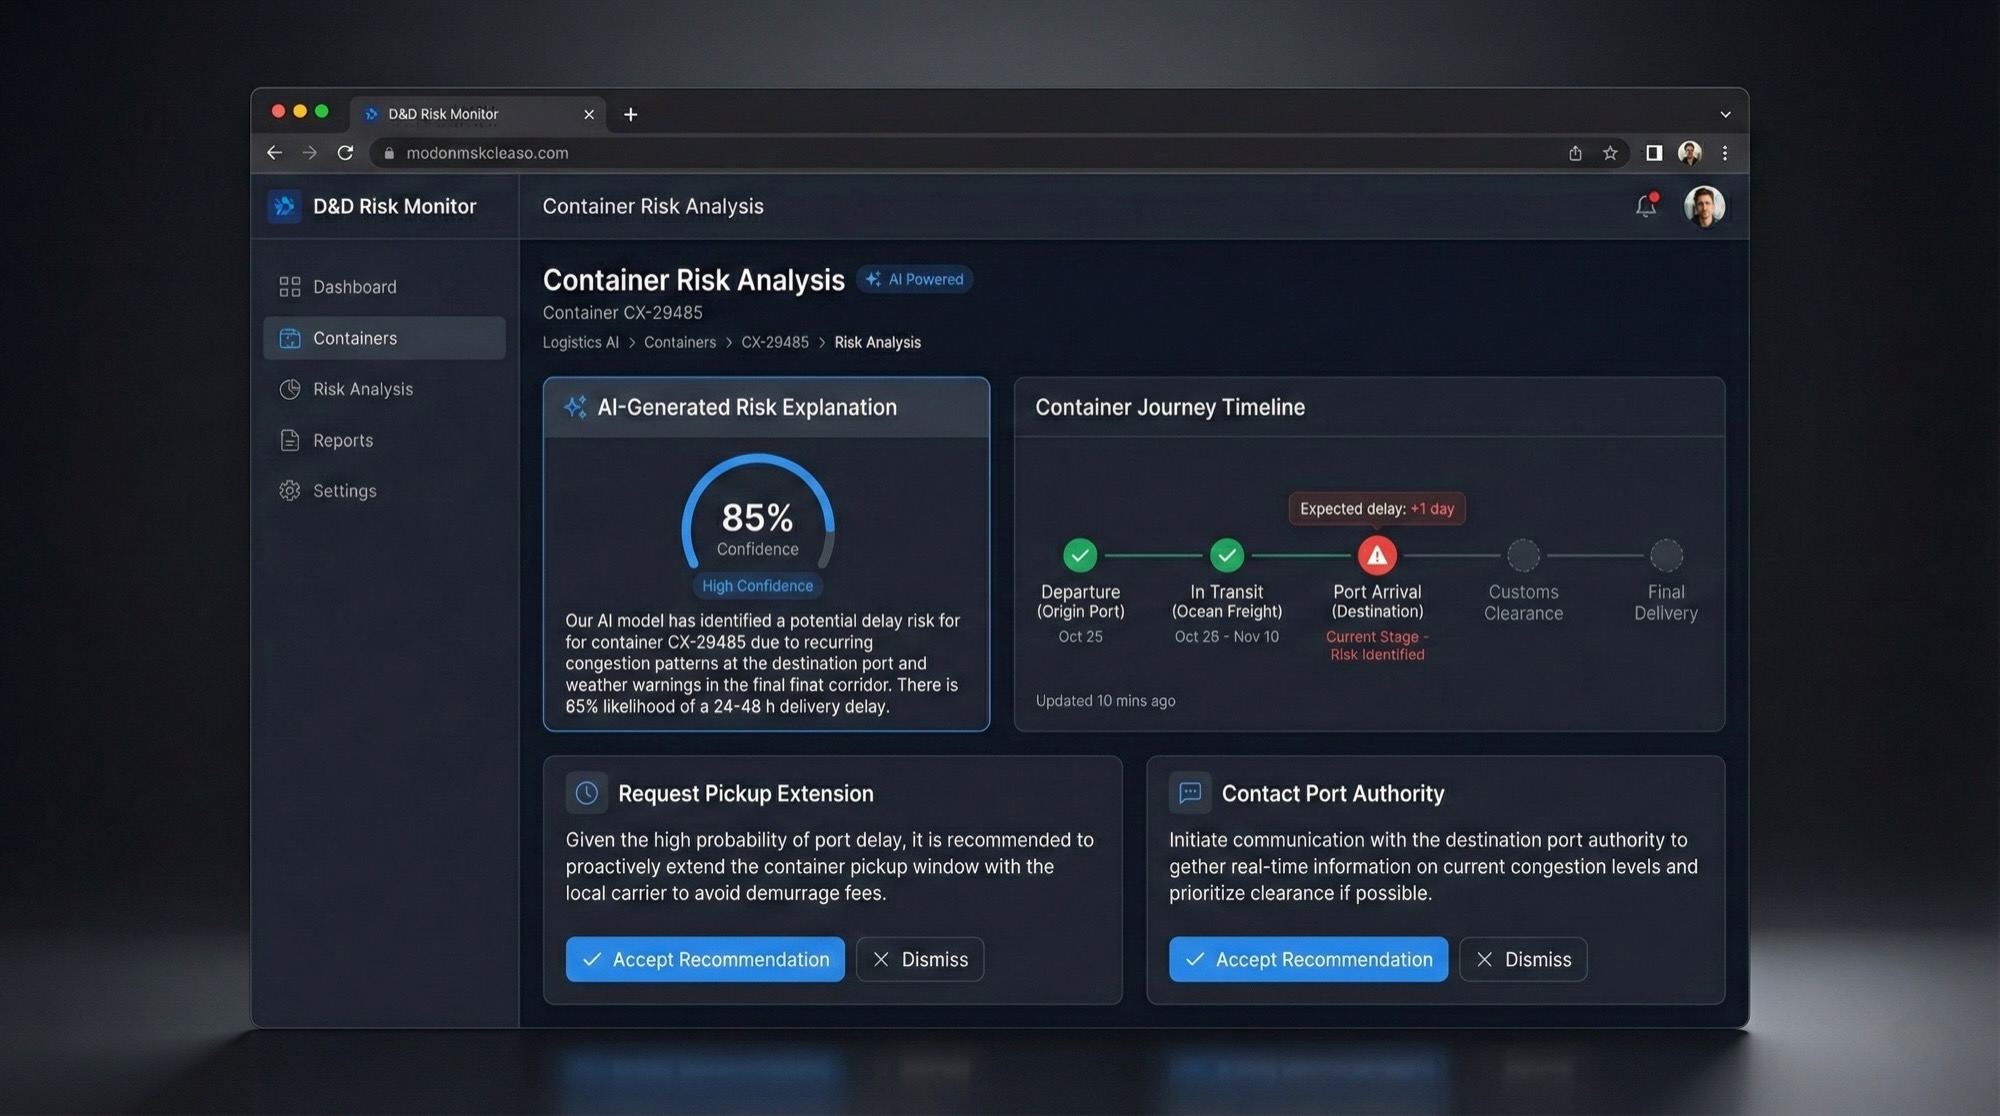Click the D&D Risk Monitor logo

(x=284, y=206)
